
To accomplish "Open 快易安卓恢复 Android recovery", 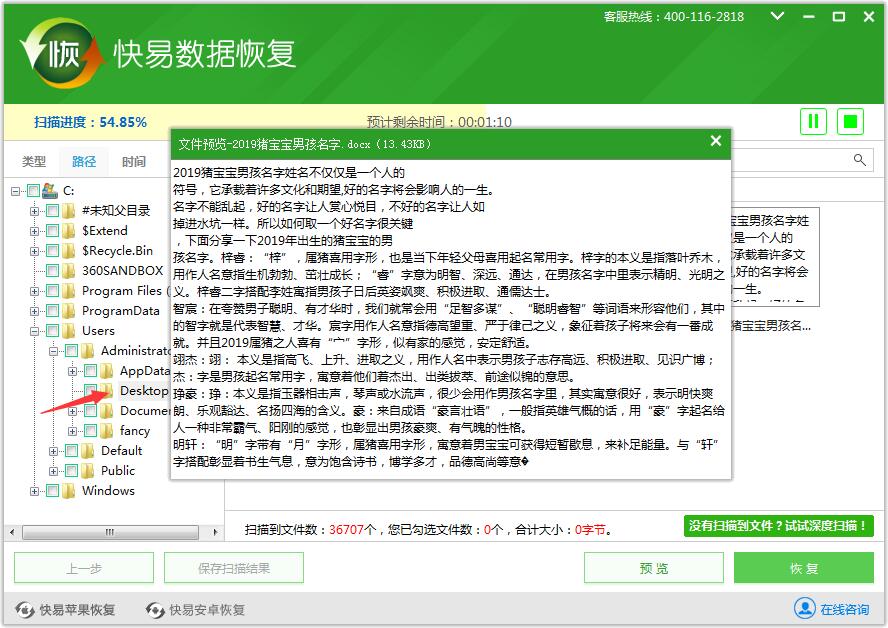I will [196, 609].
